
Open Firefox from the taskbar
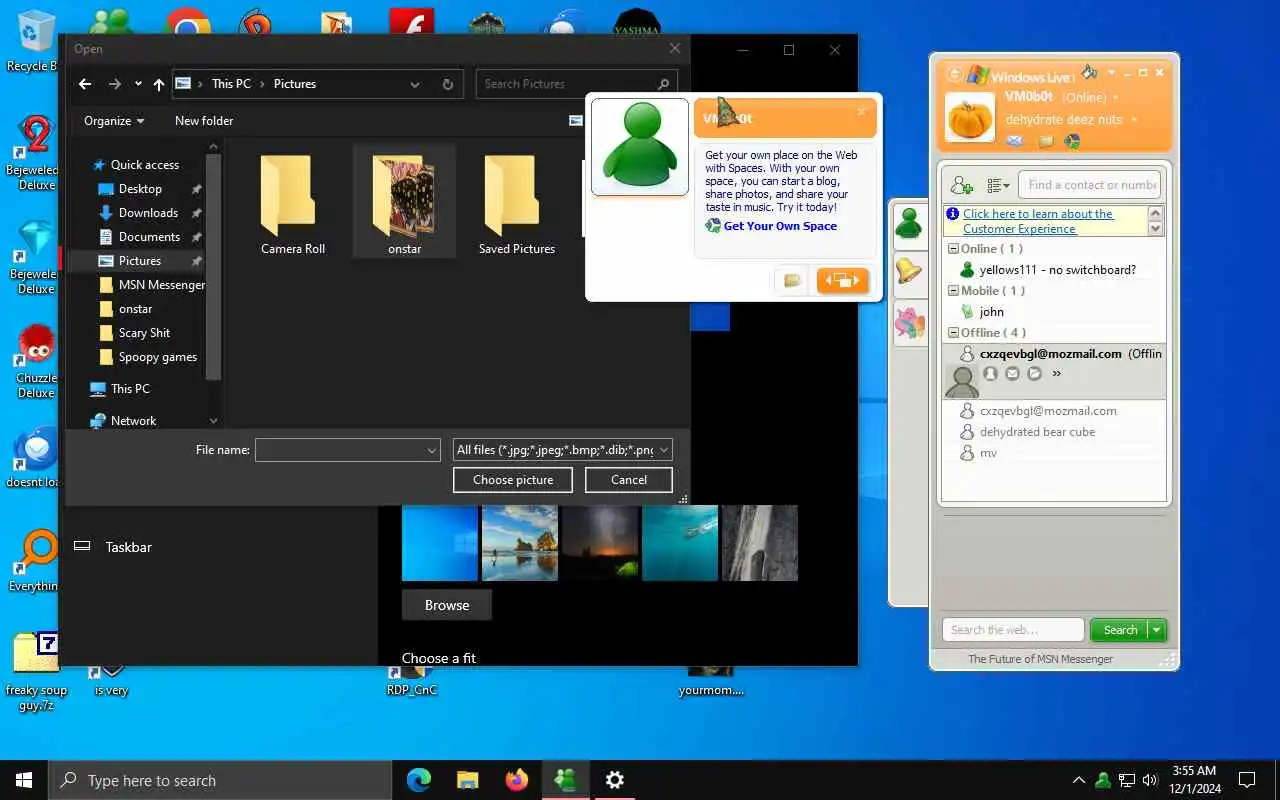tap(516, 780)
